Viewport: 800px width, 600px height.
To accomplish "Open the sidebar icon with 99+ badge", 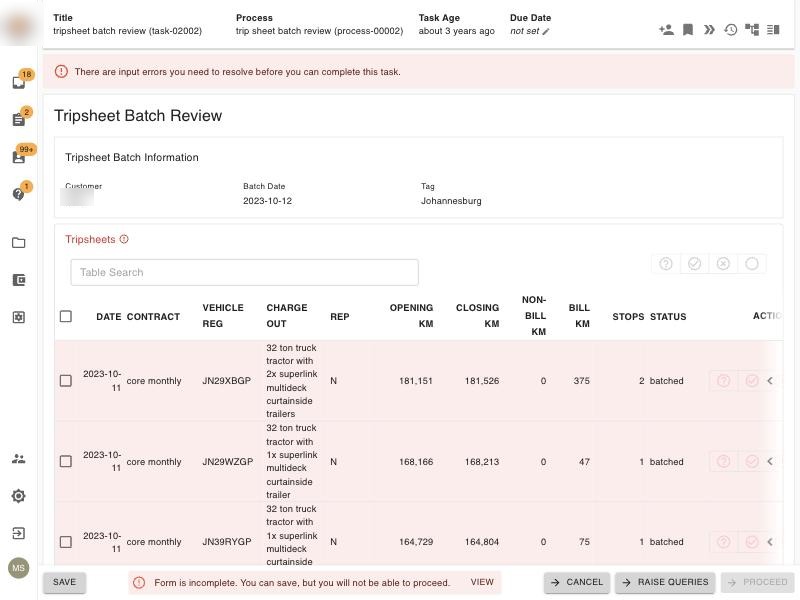I will pyautogui.click(x=19, y=157).
